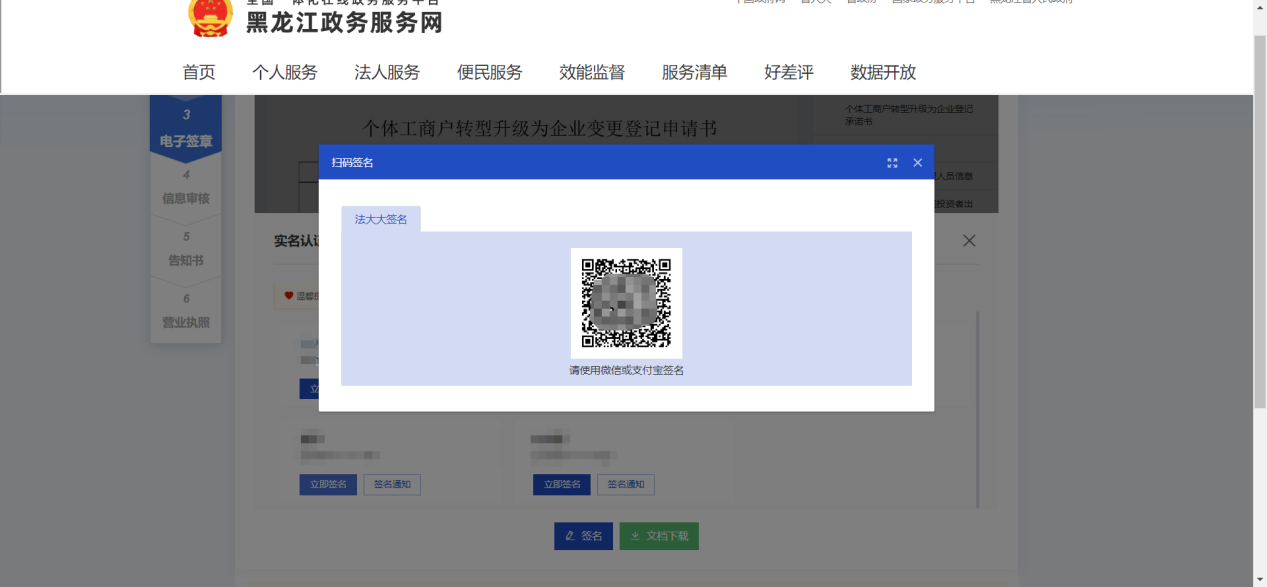Open the 首页 menu item
Screen dimensions: 1267x587
click(x=199, y=72)
